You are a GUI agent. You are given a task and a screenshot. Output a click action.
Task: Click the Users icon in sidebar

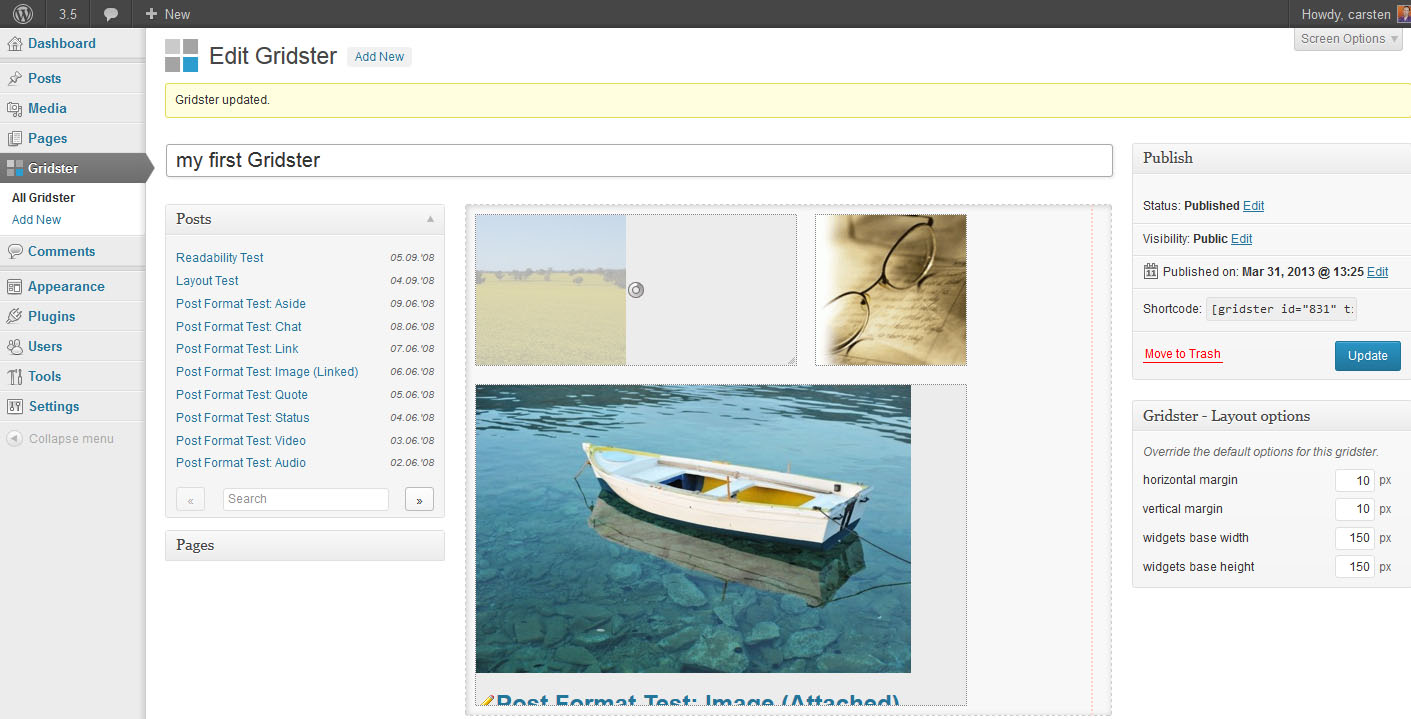tap(14, 346)
